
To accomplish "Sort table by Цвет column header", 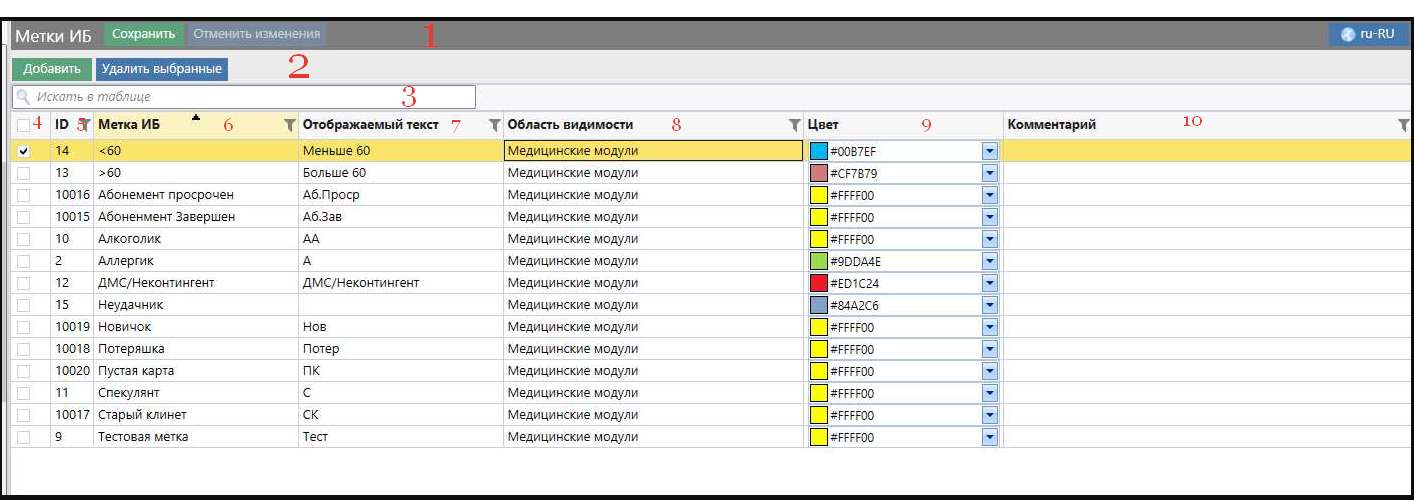I will [823, 125].
